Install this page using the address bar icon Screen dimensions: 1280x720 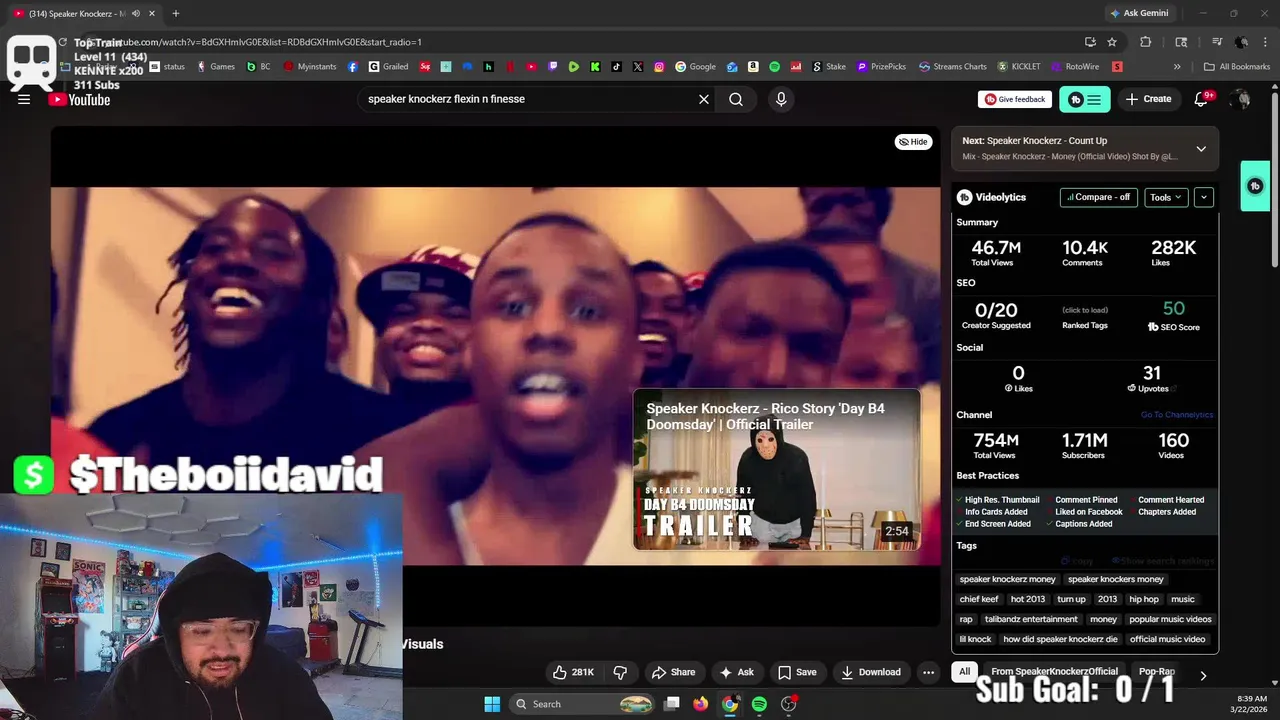1090,42
